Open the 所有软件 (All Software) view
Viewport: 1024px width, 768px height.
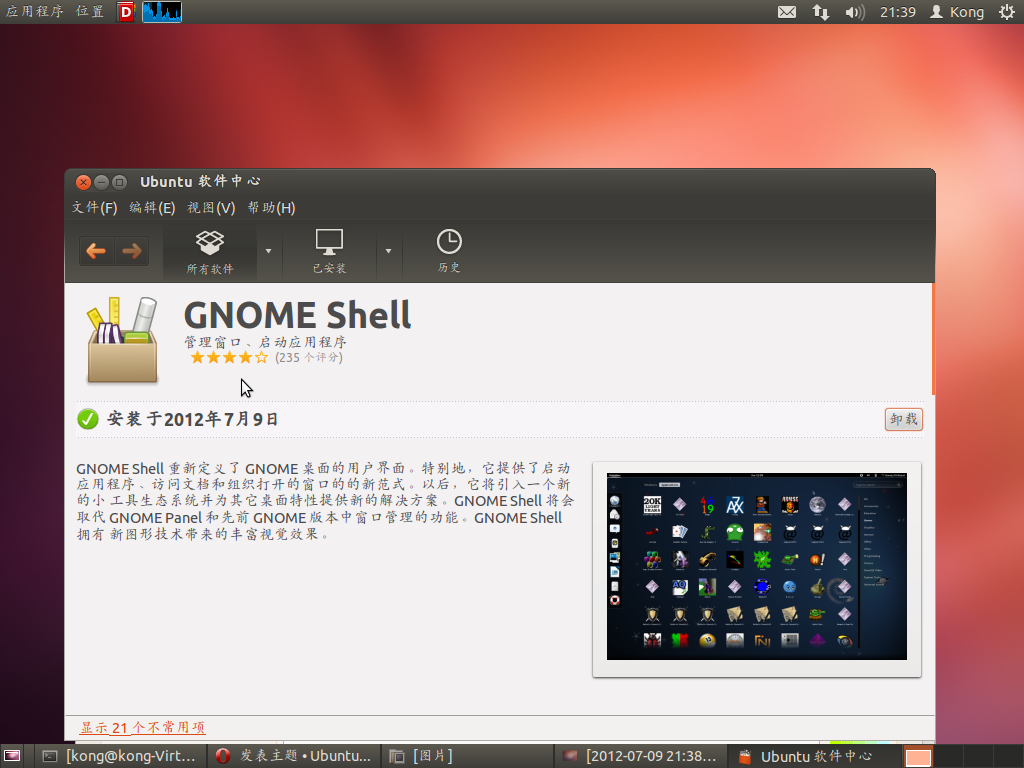point(210,251)
